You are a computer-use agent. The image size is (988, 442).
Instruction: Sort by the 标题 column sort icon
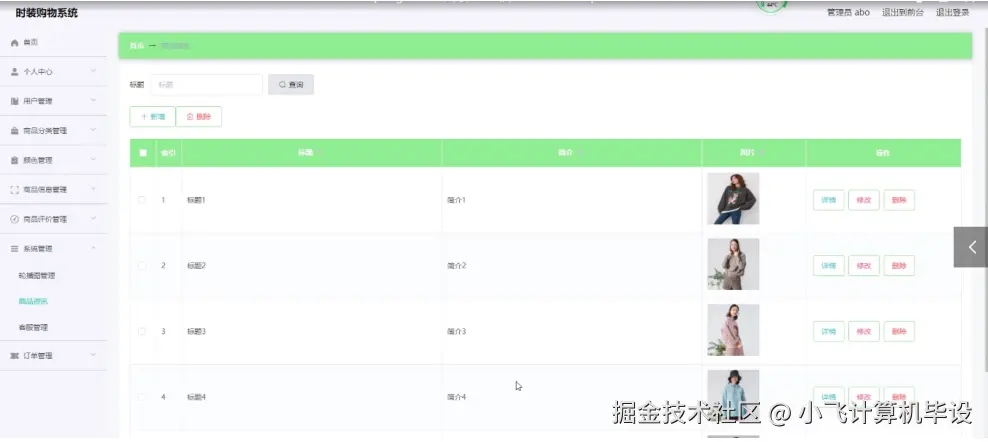(319, 153)
